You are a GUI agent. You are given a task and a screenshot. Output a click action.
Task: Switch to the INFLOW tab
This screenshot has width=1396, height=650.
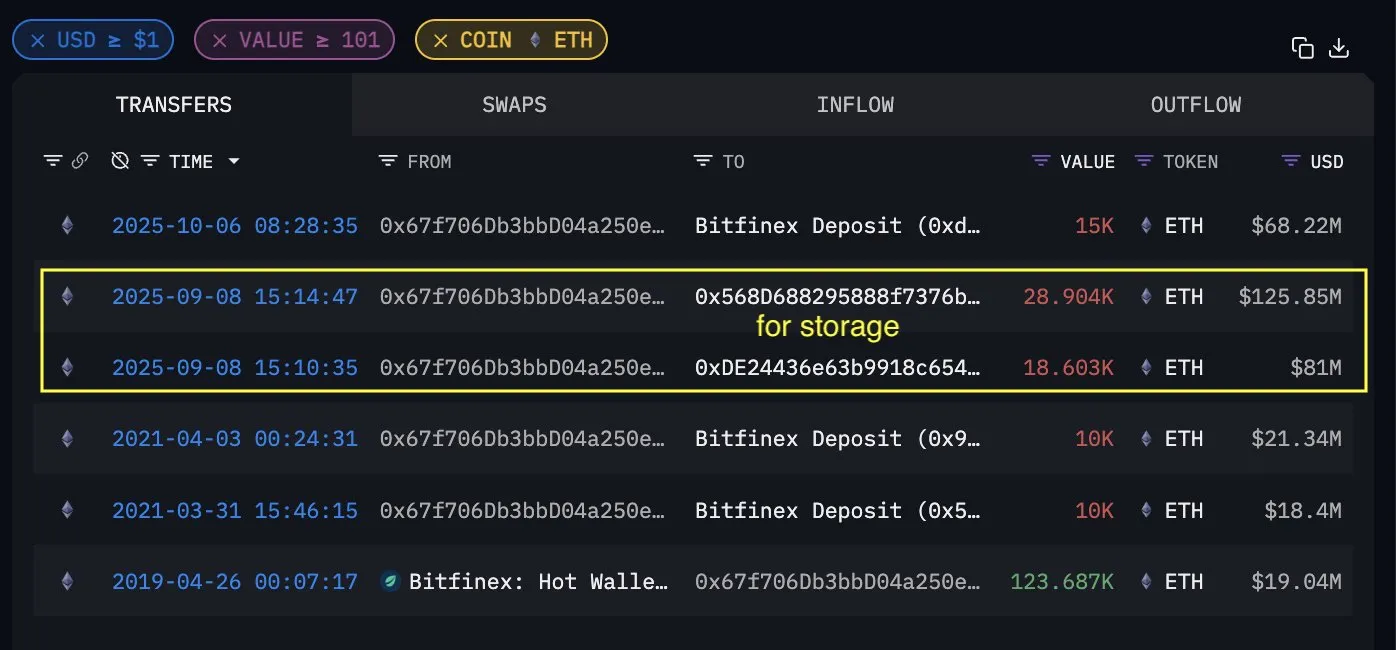(855, 105)
